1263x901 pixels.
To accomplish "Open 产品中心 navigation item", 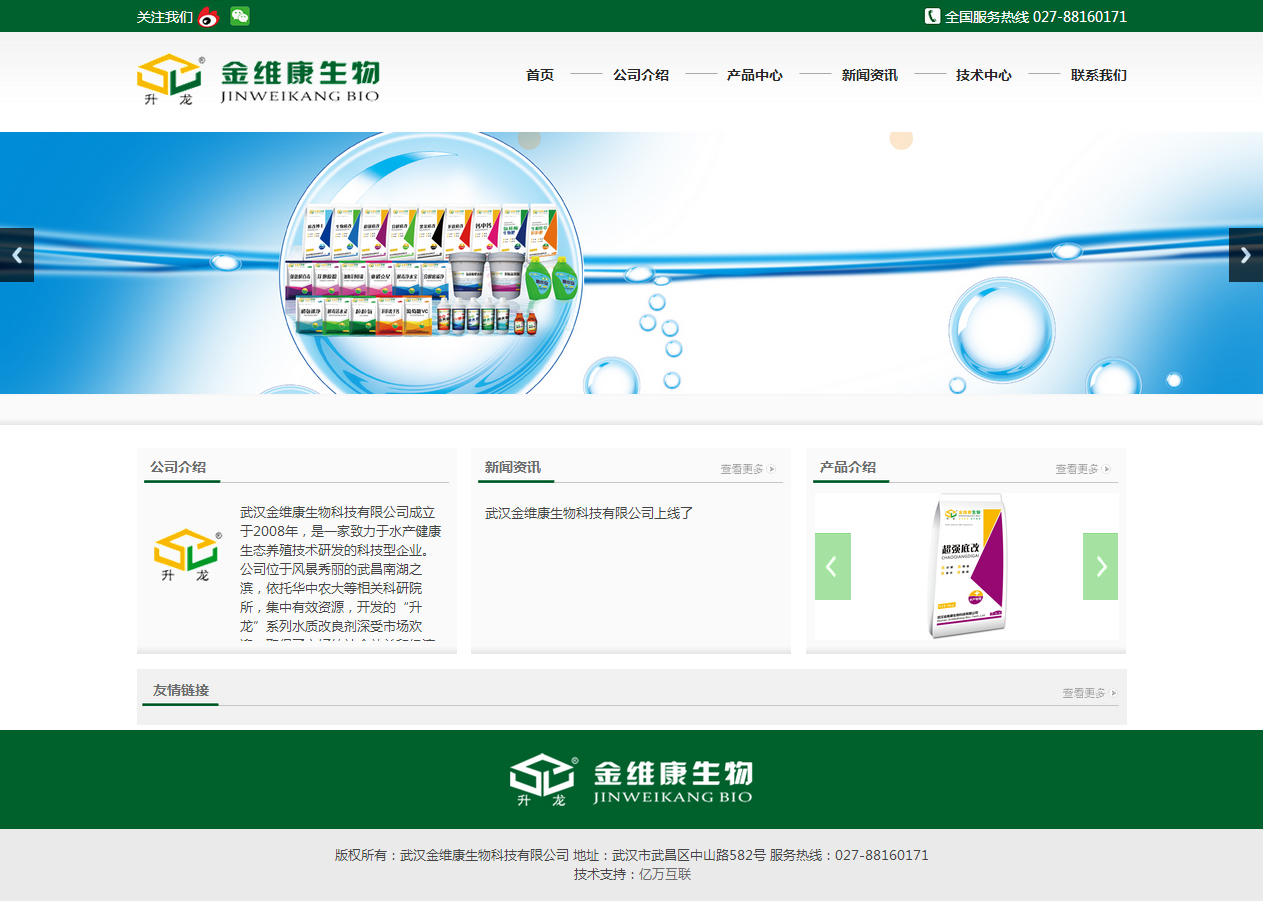I will coord(755,75).
